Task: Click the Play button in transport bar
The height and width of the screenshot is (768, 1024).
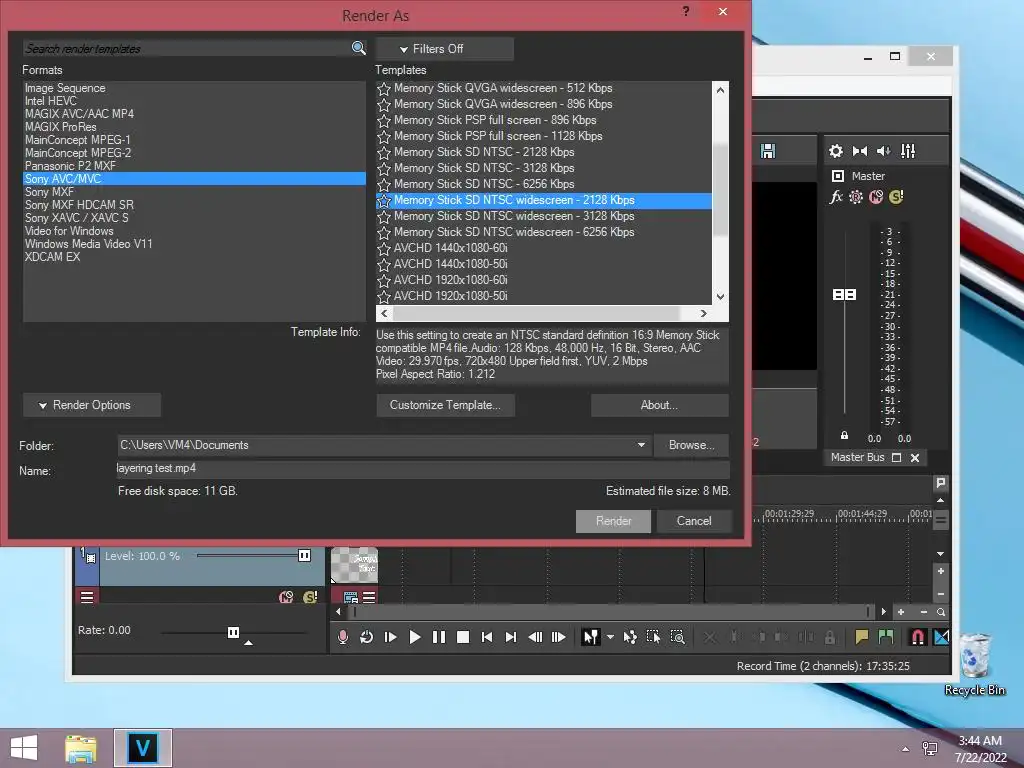Action: pyautogui.click(x=415, y=637)
